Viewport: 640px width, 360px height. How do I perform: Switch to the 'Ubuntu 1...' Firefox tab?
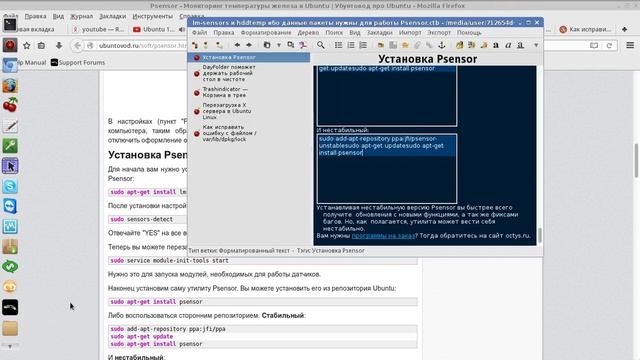[x=154, y=29]
